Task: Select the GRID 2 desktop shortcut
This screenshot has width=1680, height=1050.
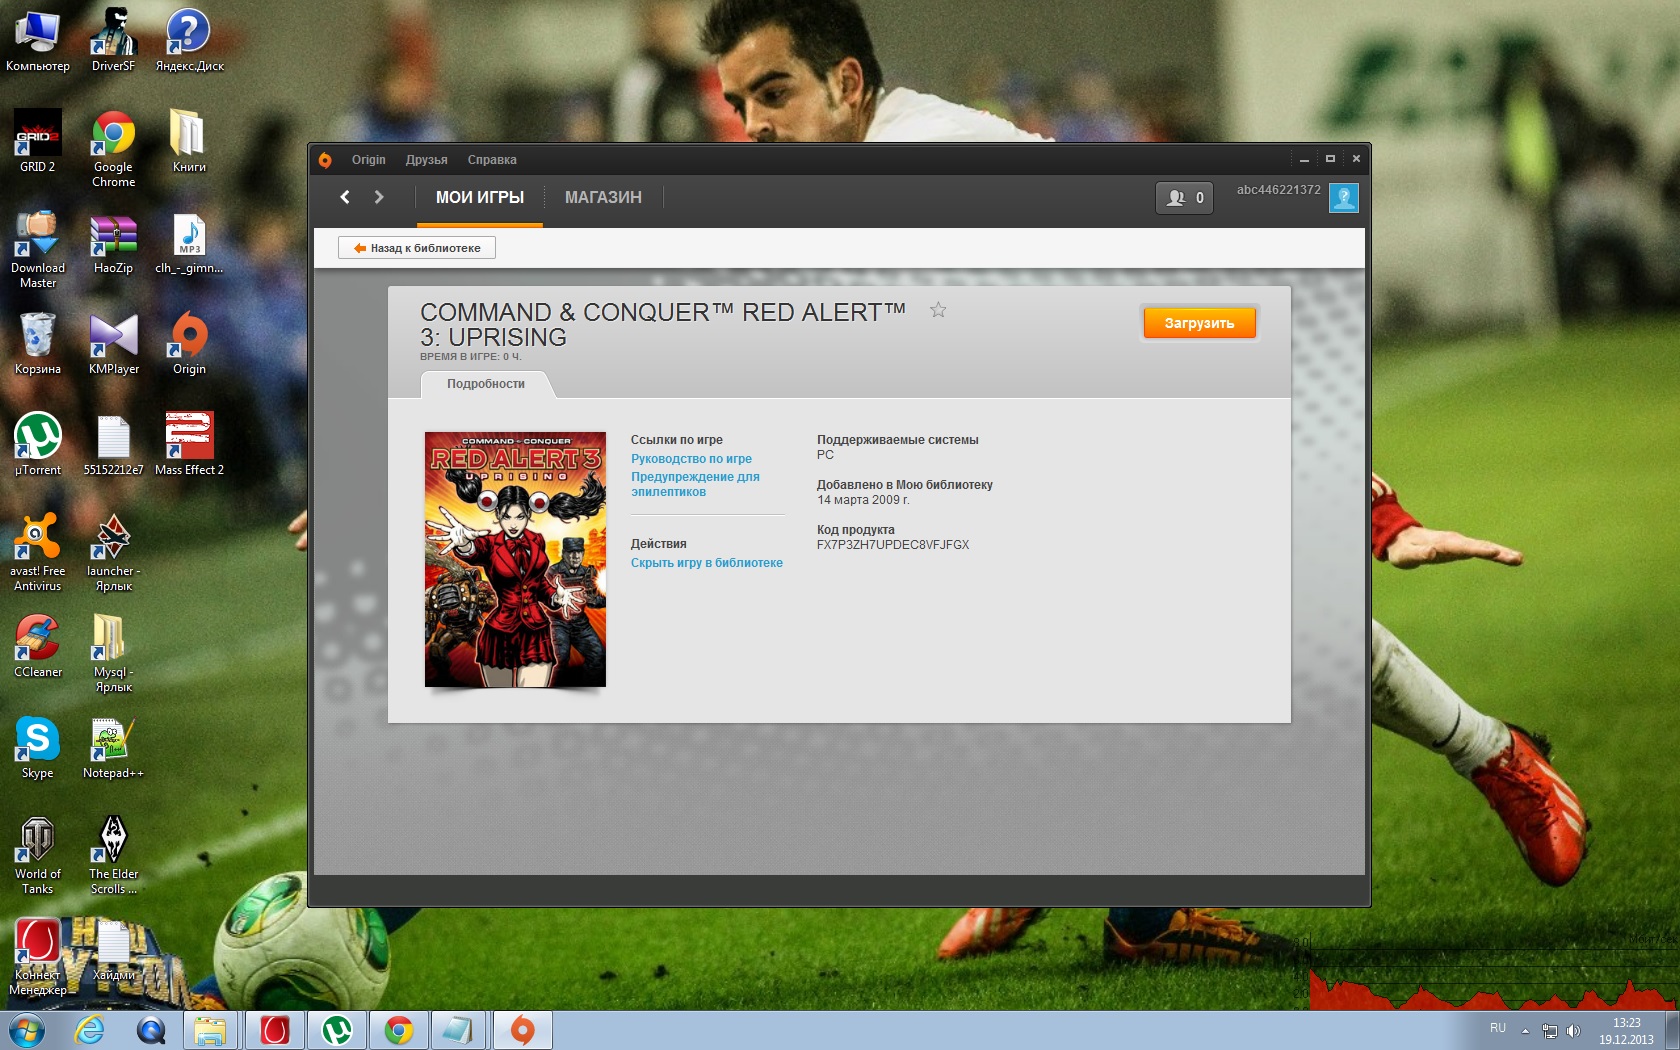Action: [x=38, y=142]
